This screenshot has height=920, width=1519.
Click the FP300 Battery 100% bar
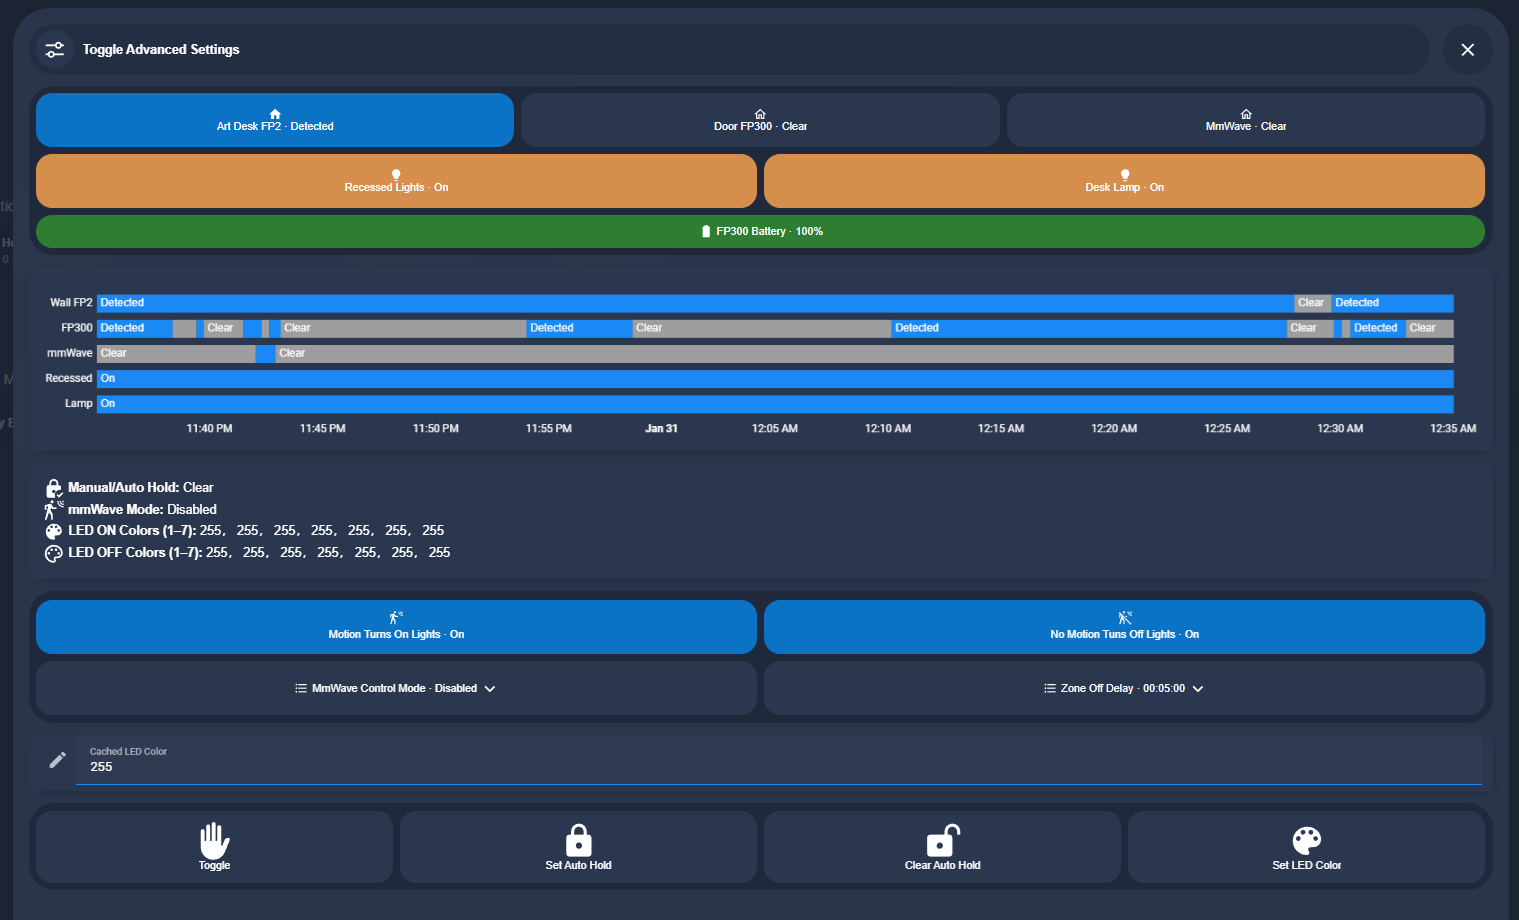click(x=760, y=231)
